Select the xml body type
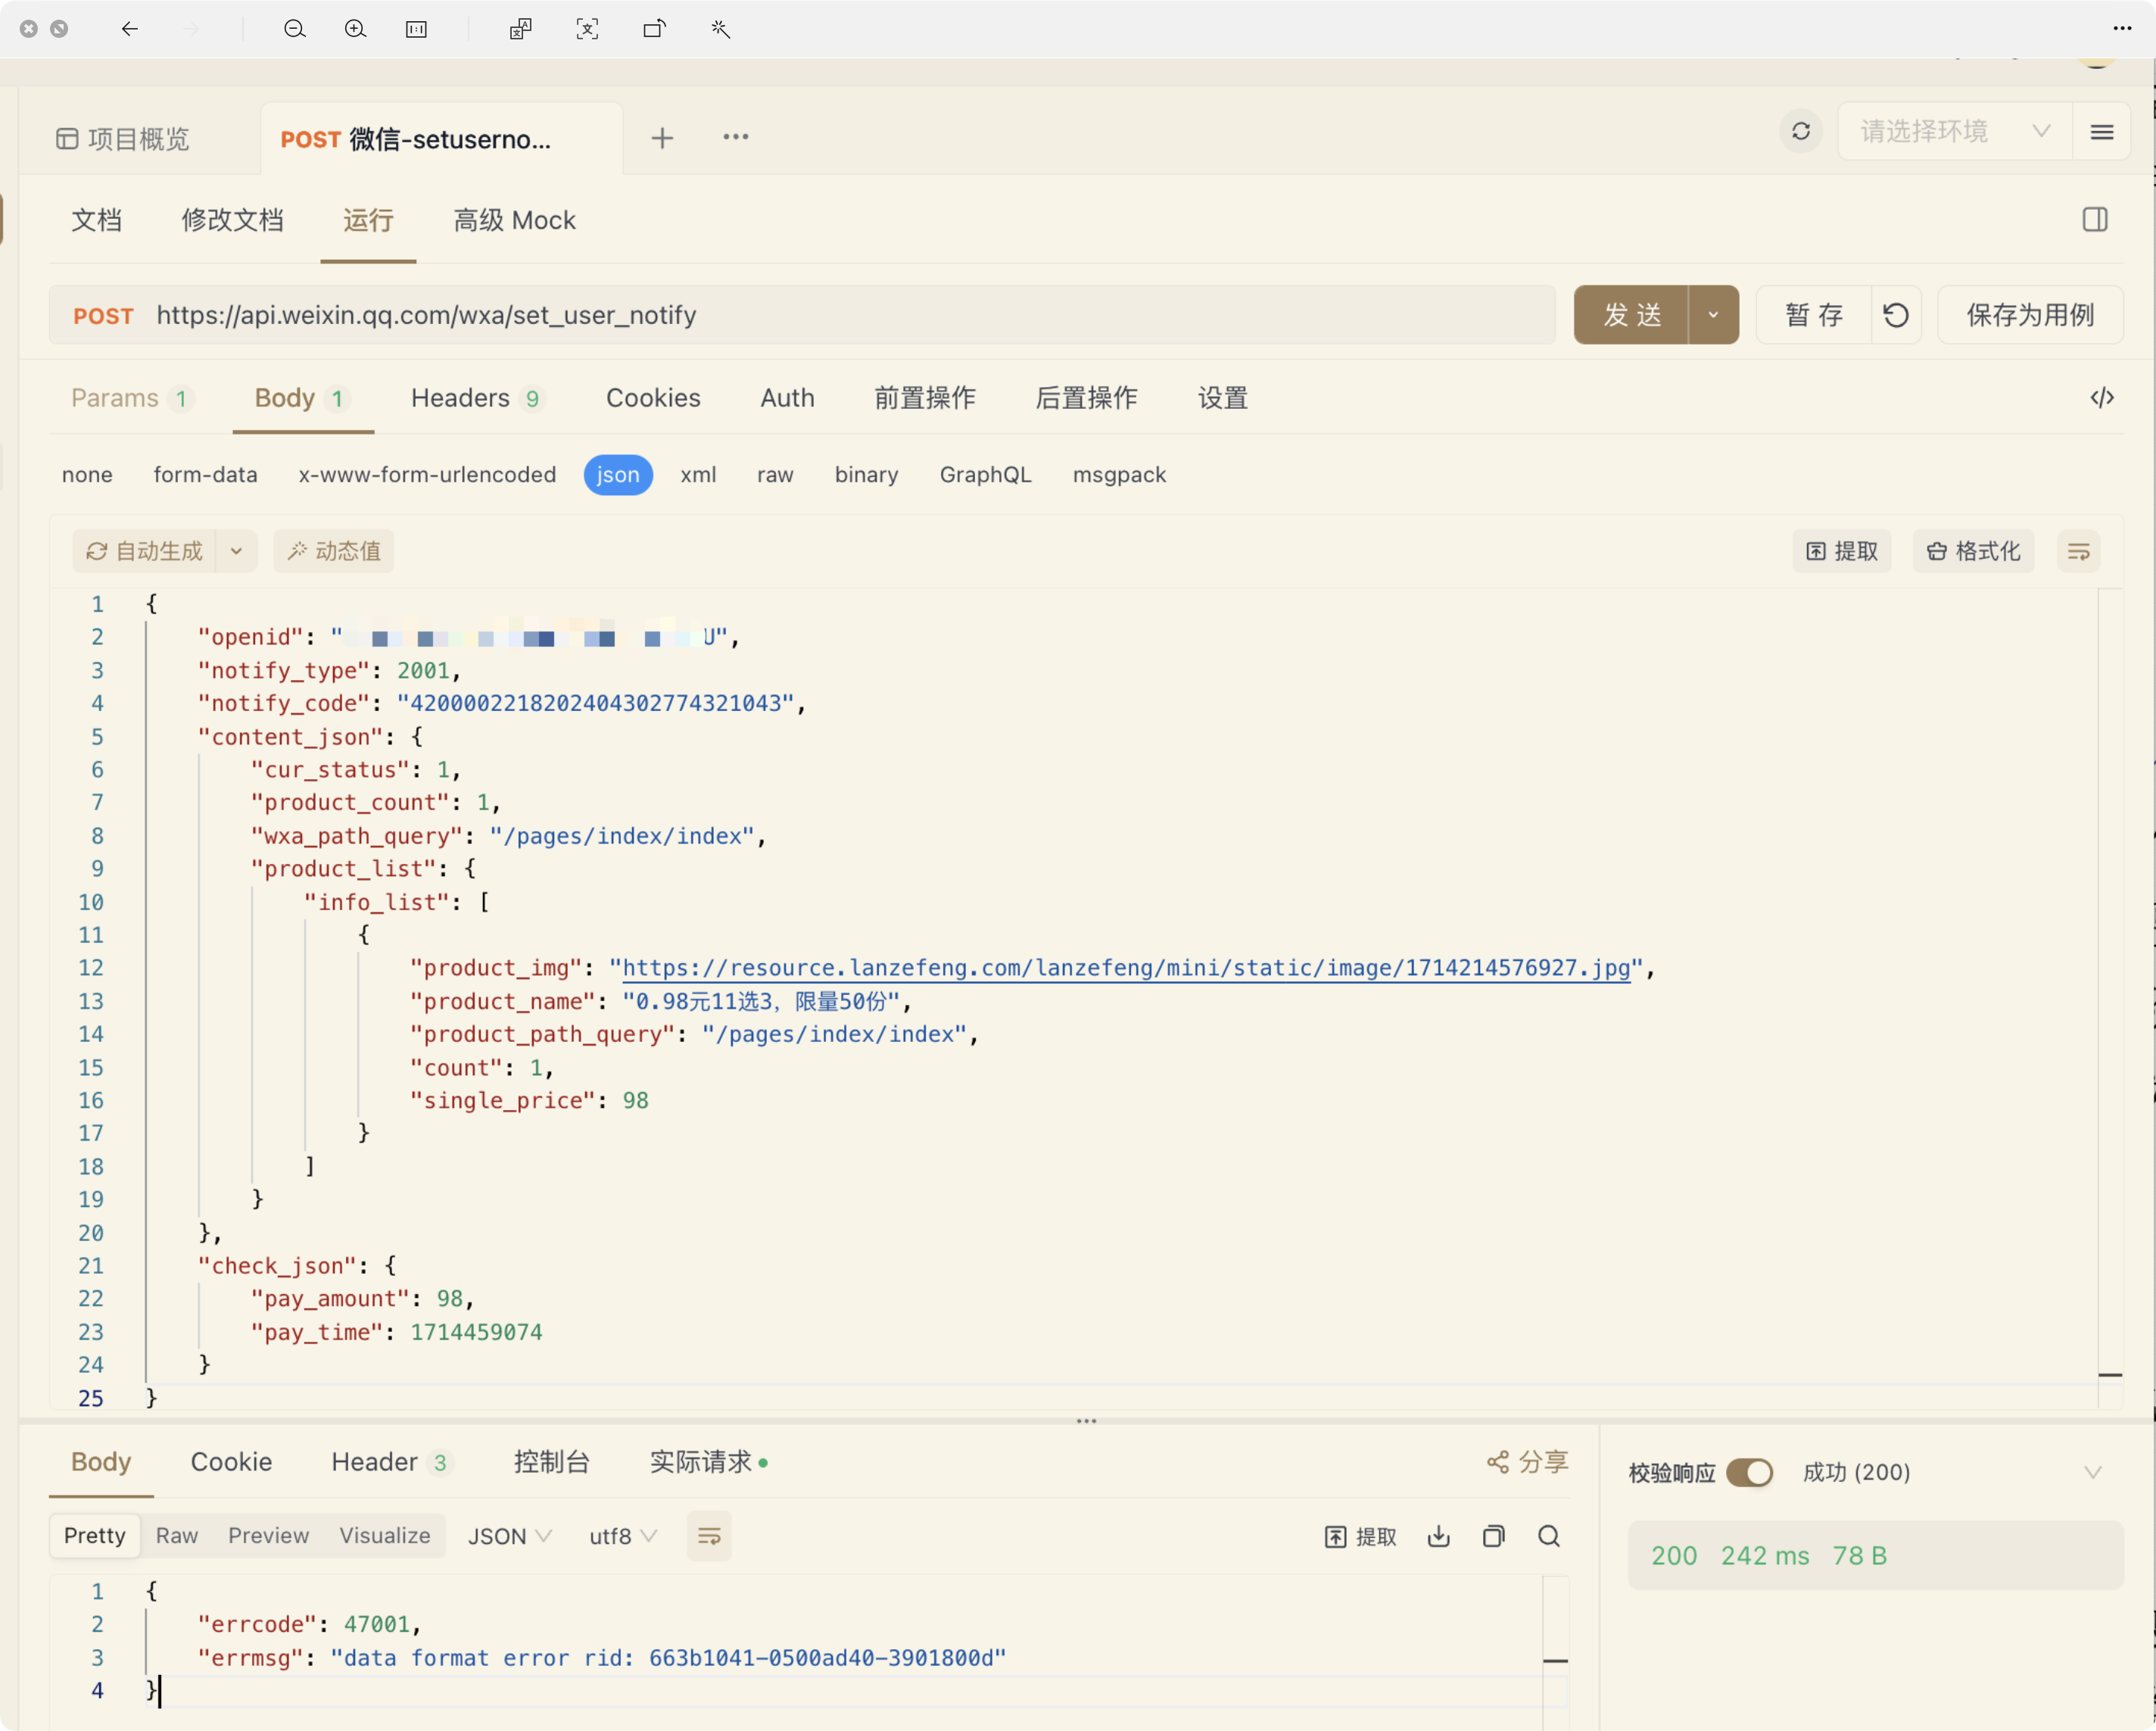The height and width of the screenshot is (1731, 2156). click(x=698, y=474)
